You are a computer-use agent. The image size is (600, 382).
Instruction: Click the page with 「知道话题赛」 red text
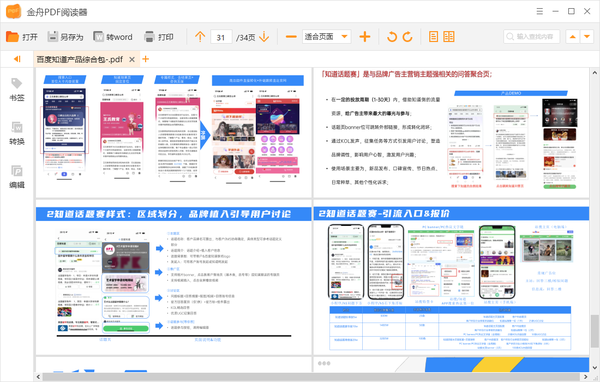tap(451, 132)
